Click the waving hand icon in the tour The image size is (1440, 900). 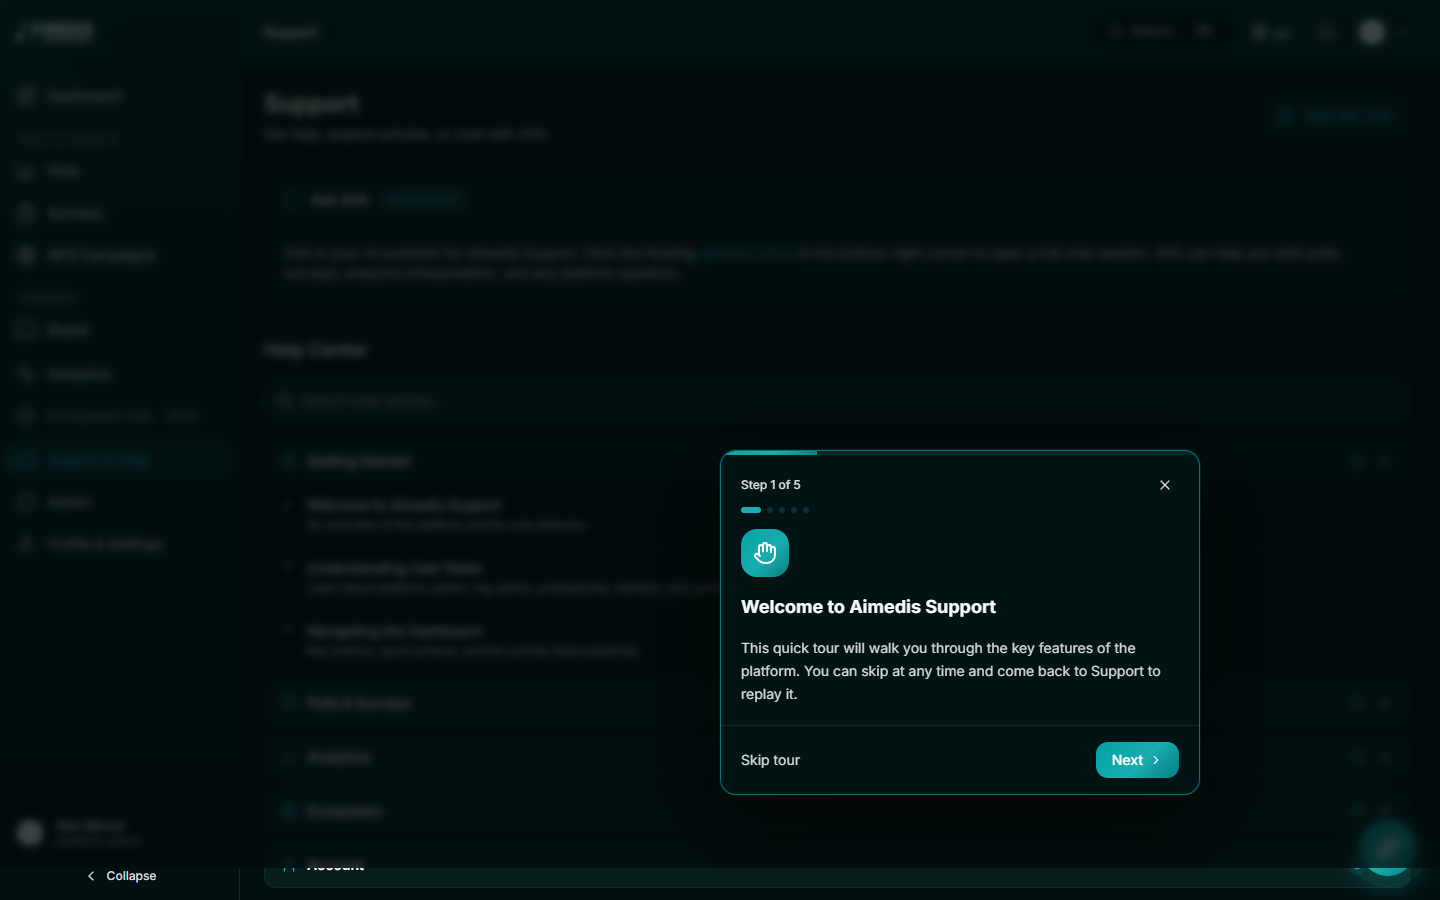(x=765, y=553)
